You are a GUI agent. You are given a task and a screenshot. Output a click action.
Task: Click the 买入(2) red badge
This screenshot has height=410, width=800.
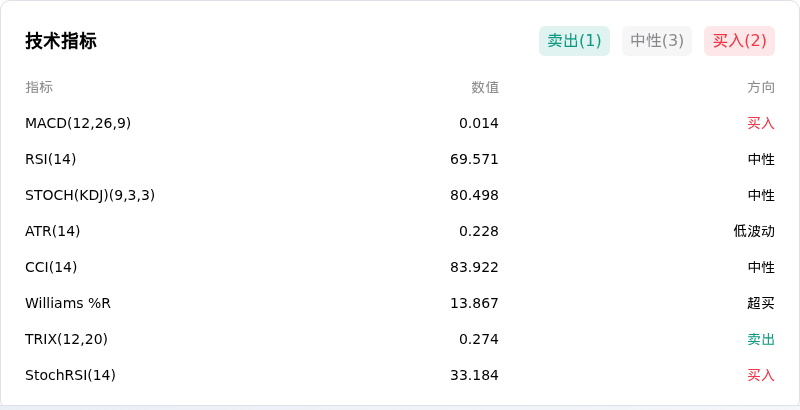[x=739, y=41]
